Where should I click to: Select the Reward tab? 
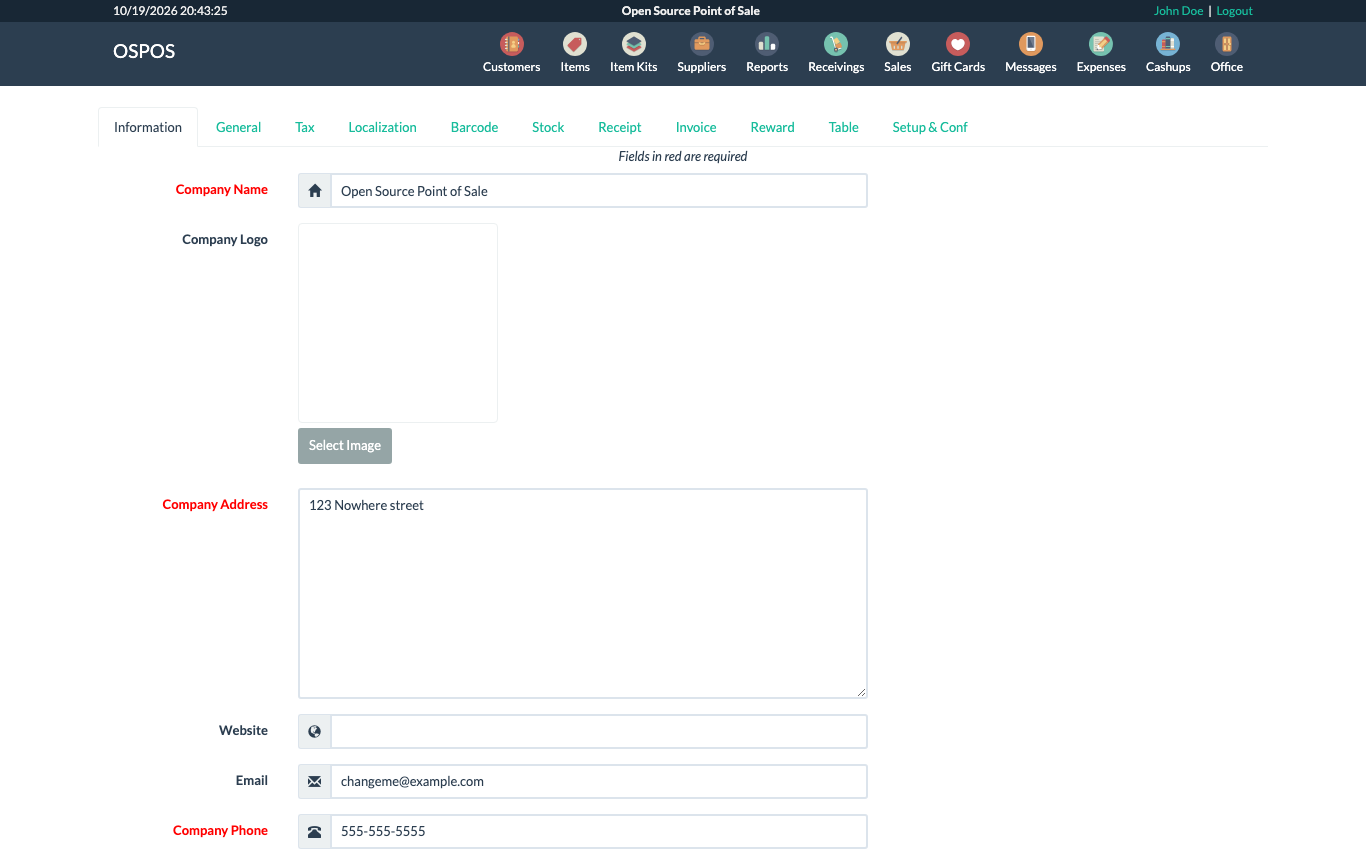click(772, 127)
